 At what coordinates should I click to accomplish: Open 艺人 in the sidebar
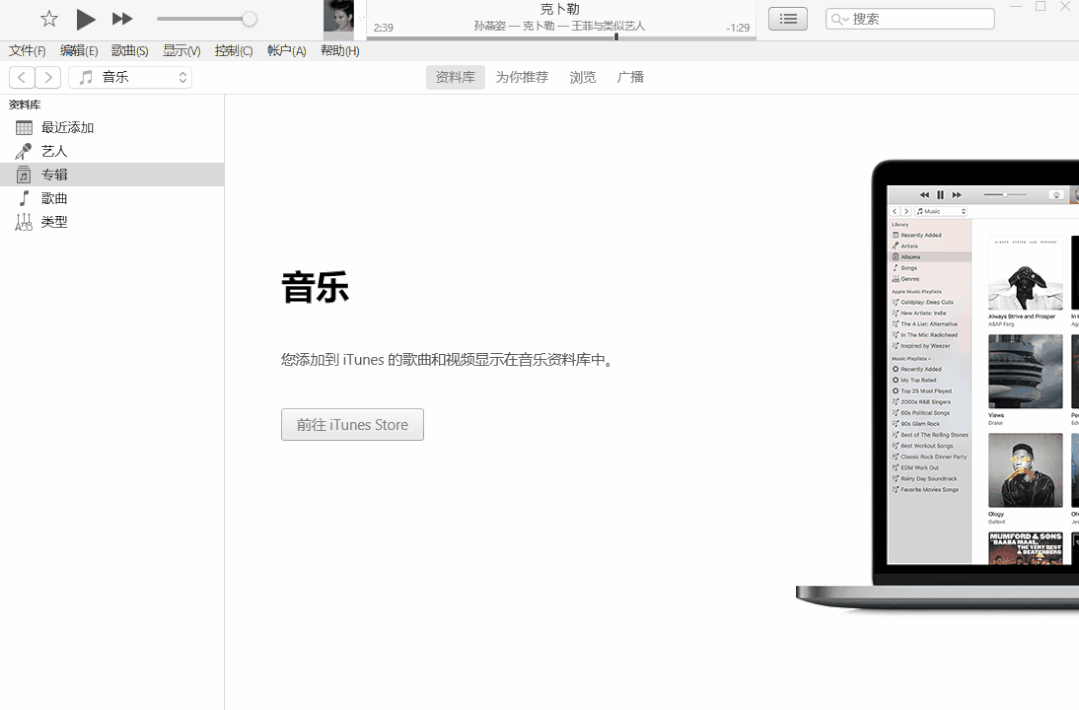(54, 151)
